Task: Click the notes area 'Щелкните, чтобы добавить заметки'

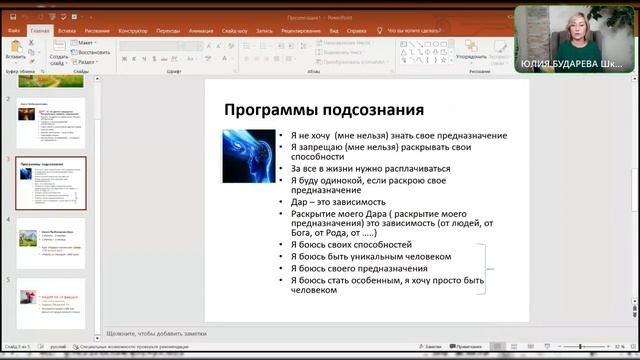Action: pos(157,333)
